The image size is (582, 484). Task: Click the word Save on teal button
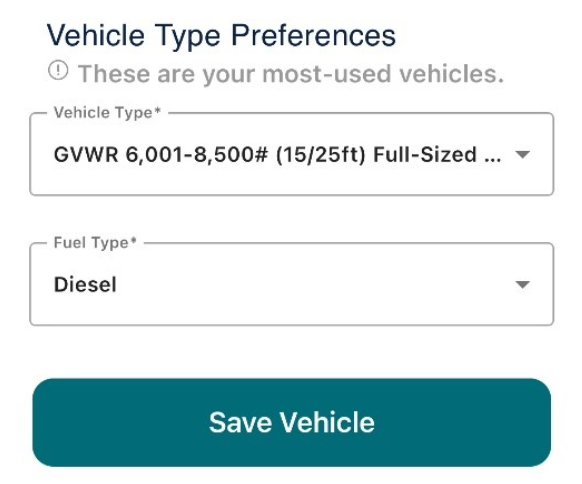[241, 422]
